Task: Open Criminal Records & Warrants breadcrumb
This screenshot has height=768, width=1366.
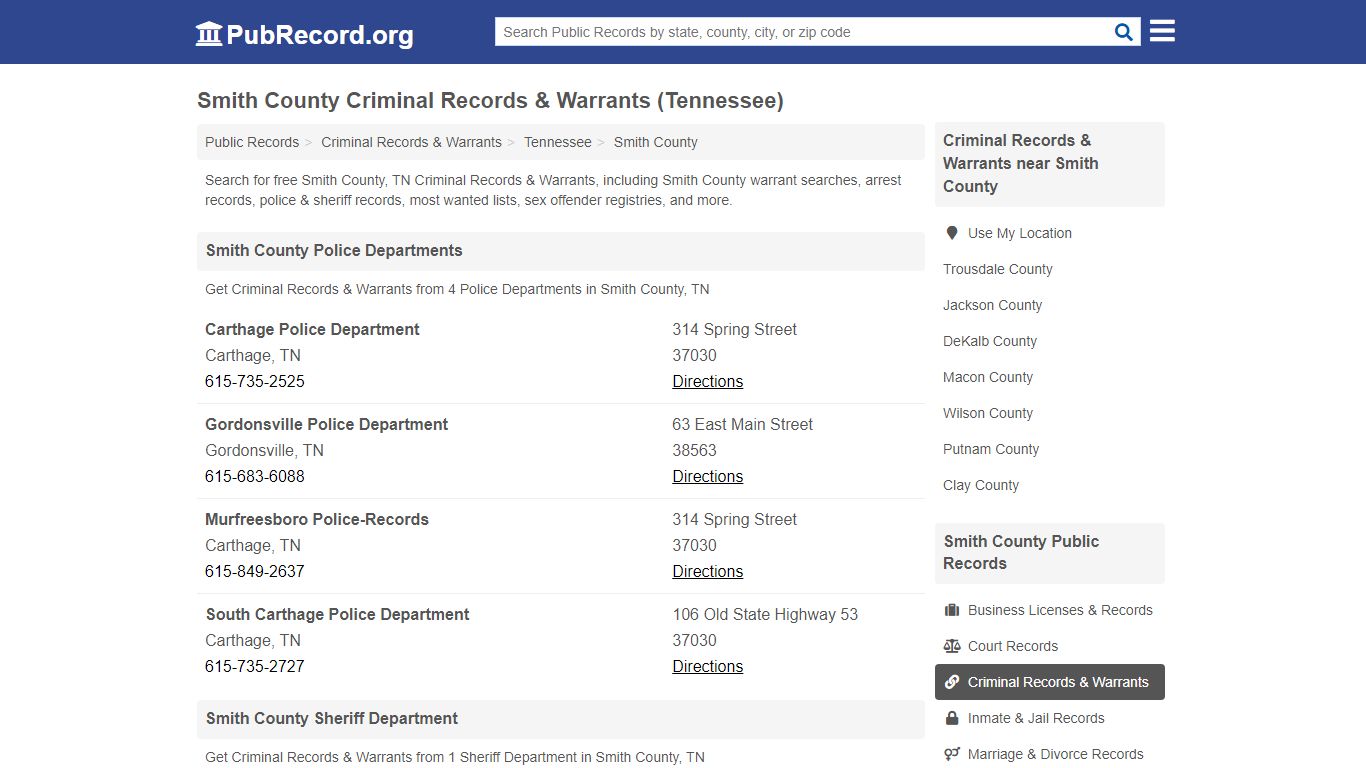Action: point(411,142)
